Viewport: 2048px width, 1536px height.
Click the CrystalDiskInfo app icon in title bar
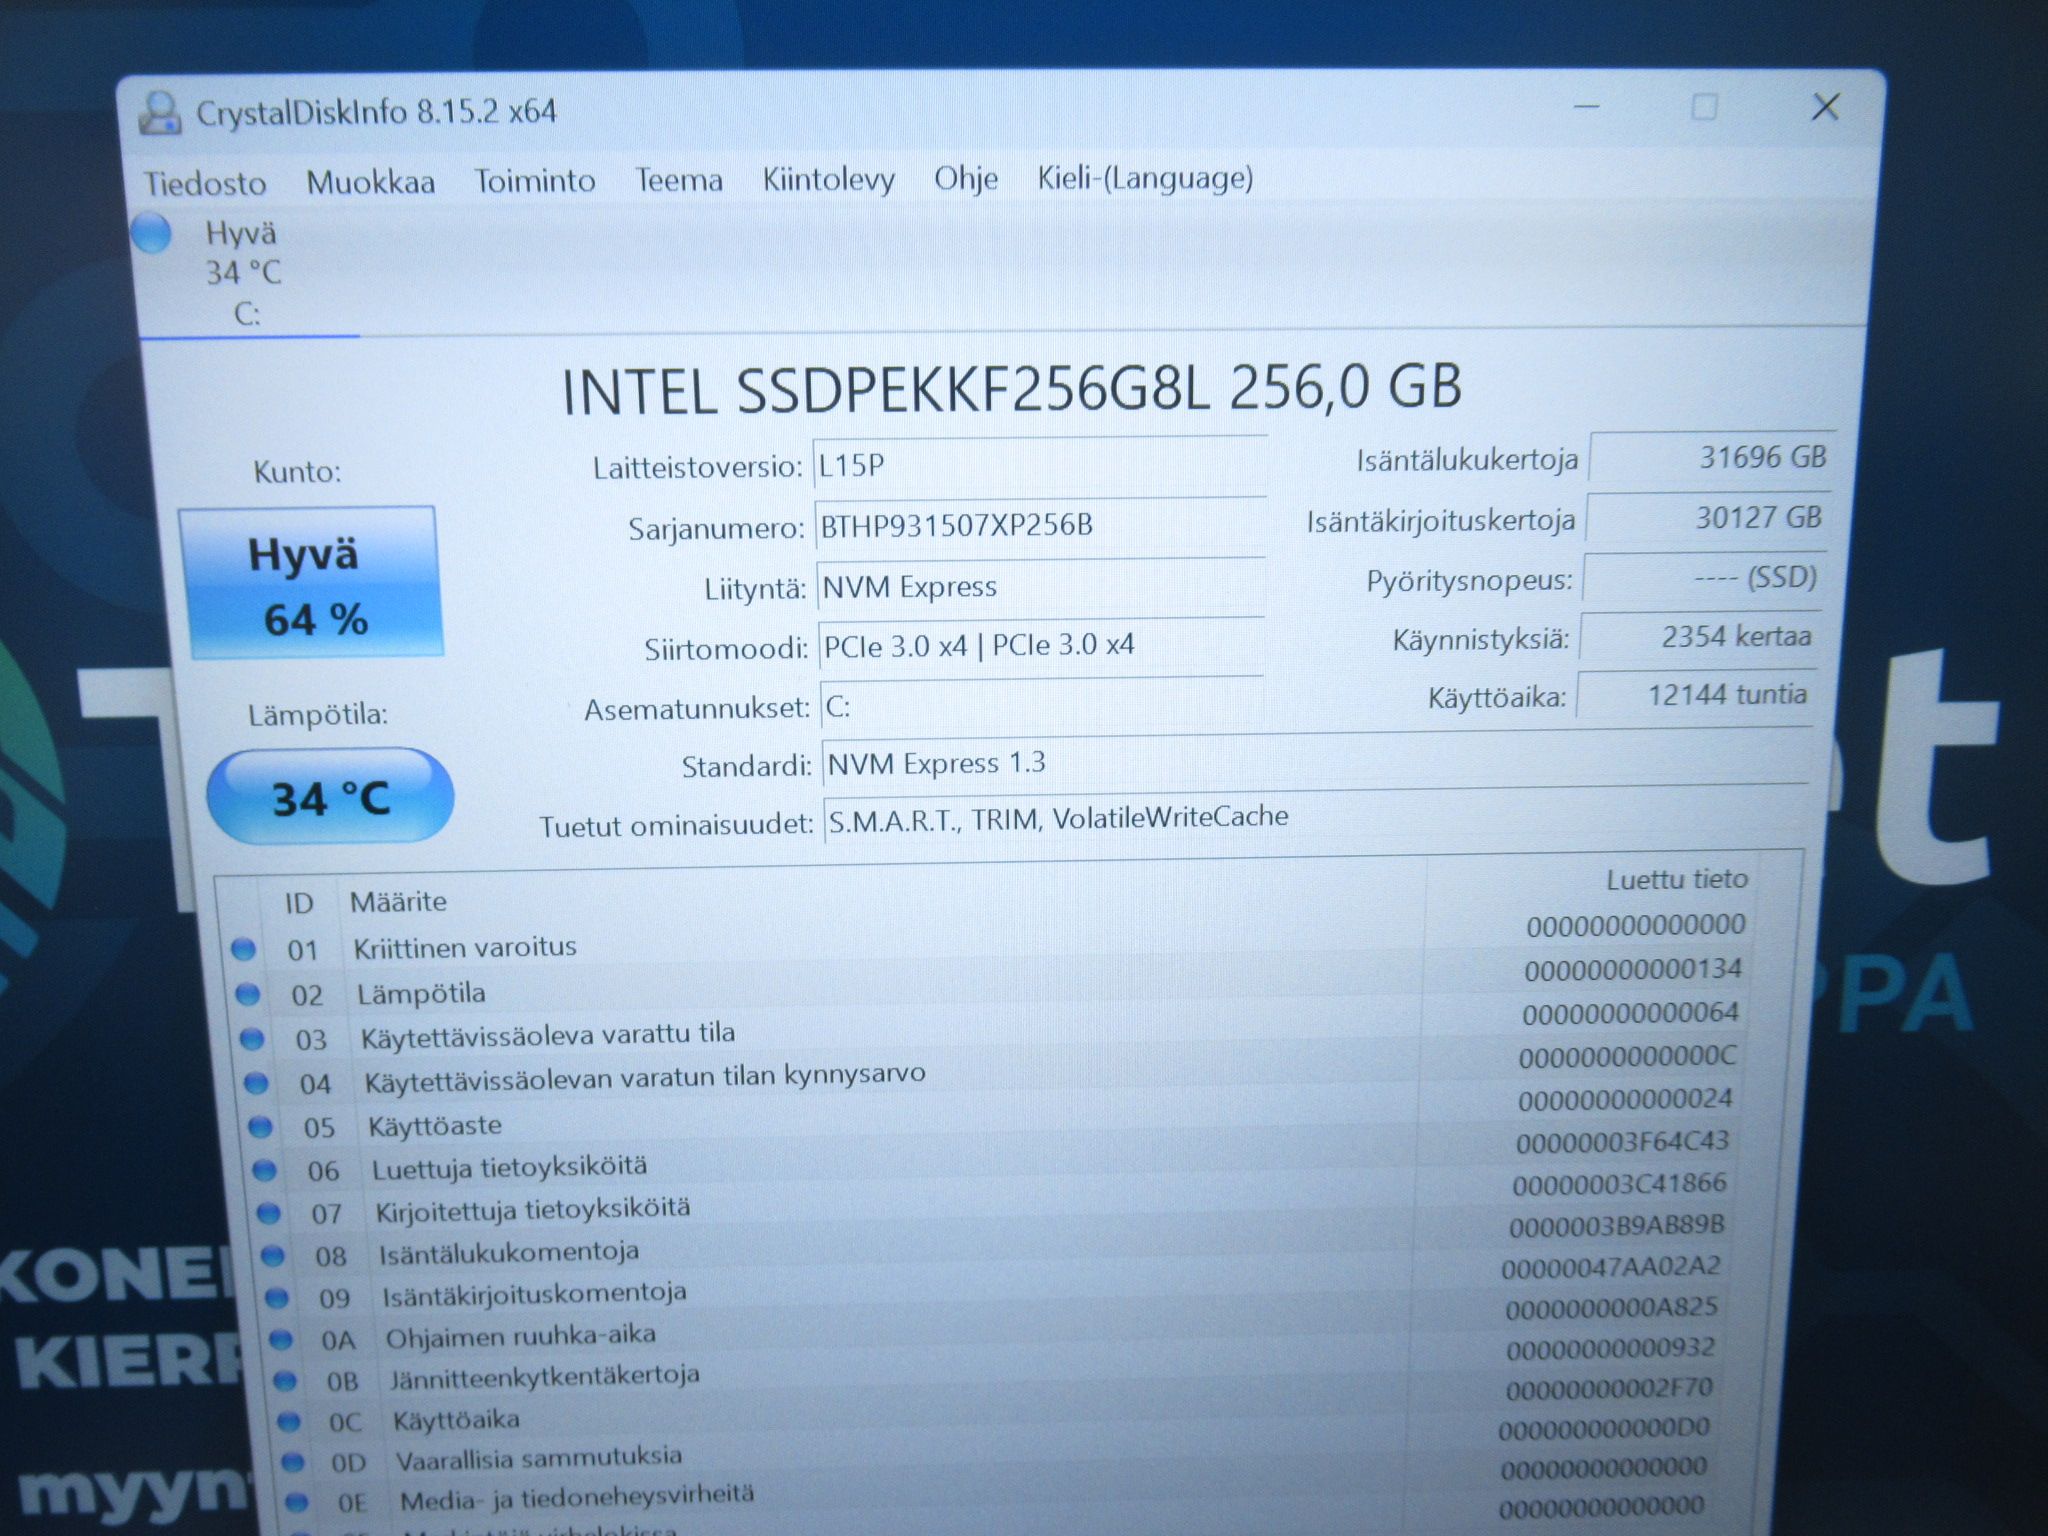(160, 113)
